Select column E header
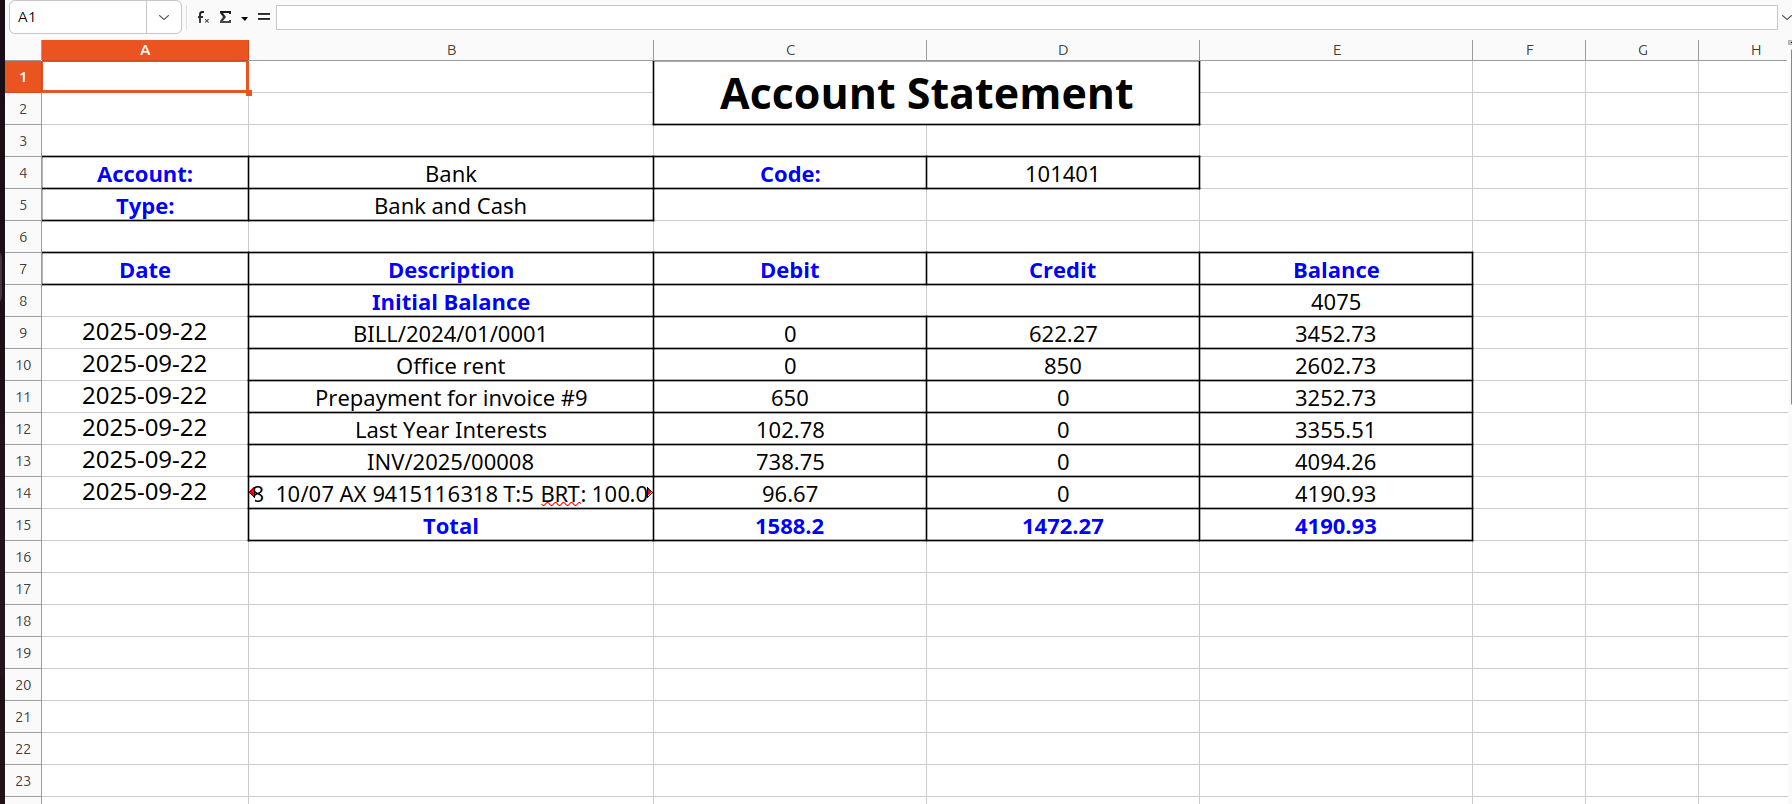This screenshot has height=804, width=1792. coord(1336,50)
